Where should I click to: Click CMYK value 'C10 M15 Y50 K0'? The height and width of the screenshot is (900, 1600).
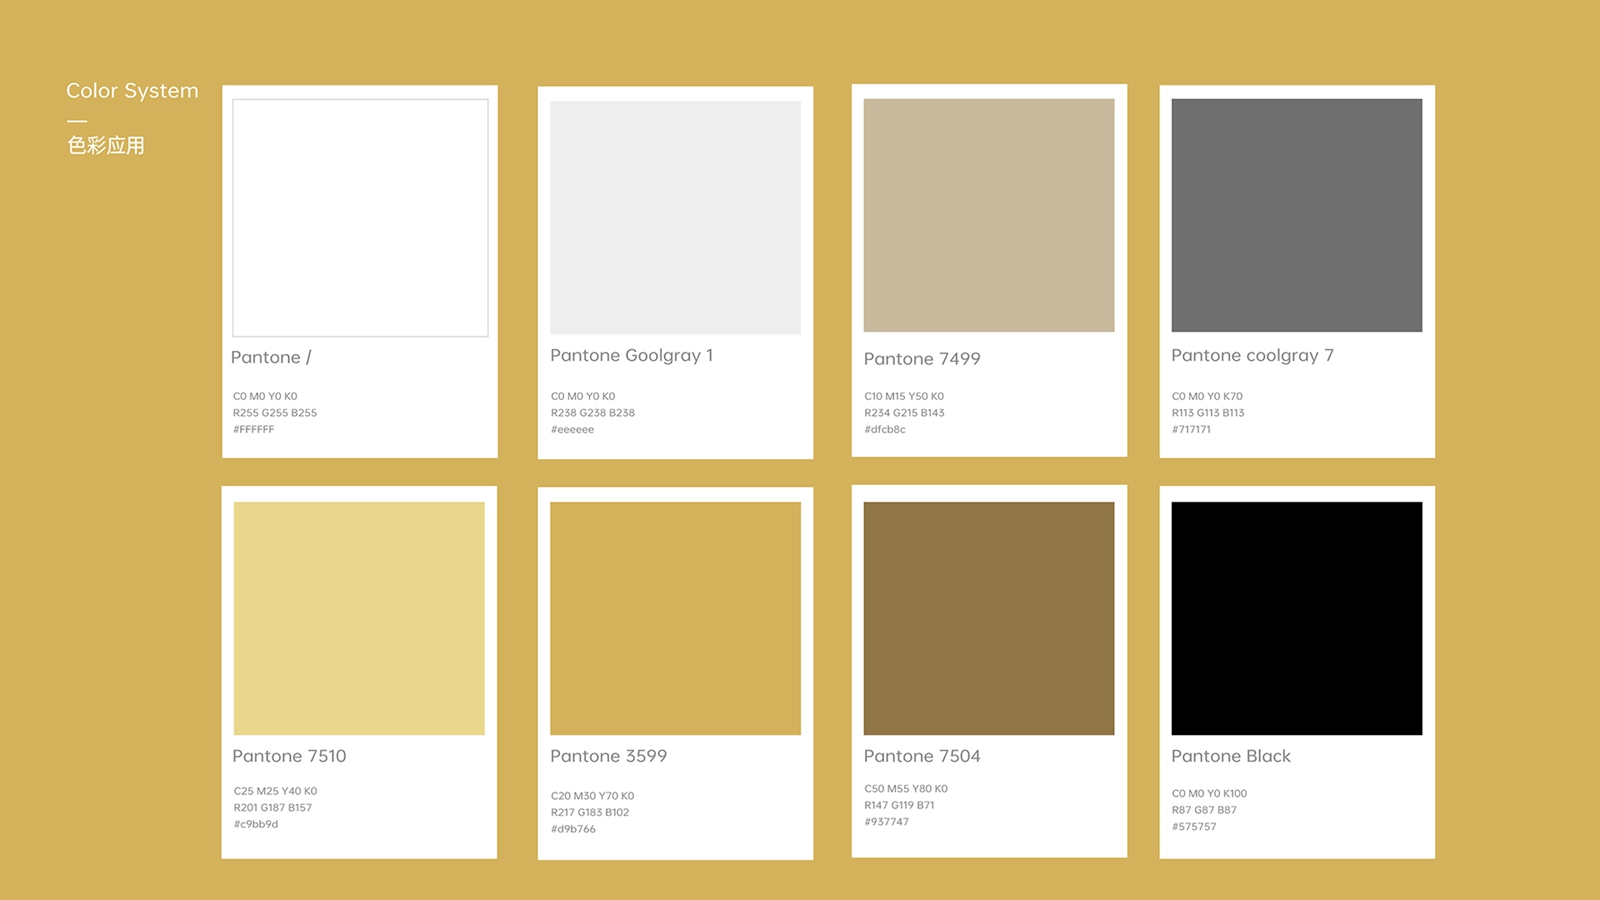point(904,397)
